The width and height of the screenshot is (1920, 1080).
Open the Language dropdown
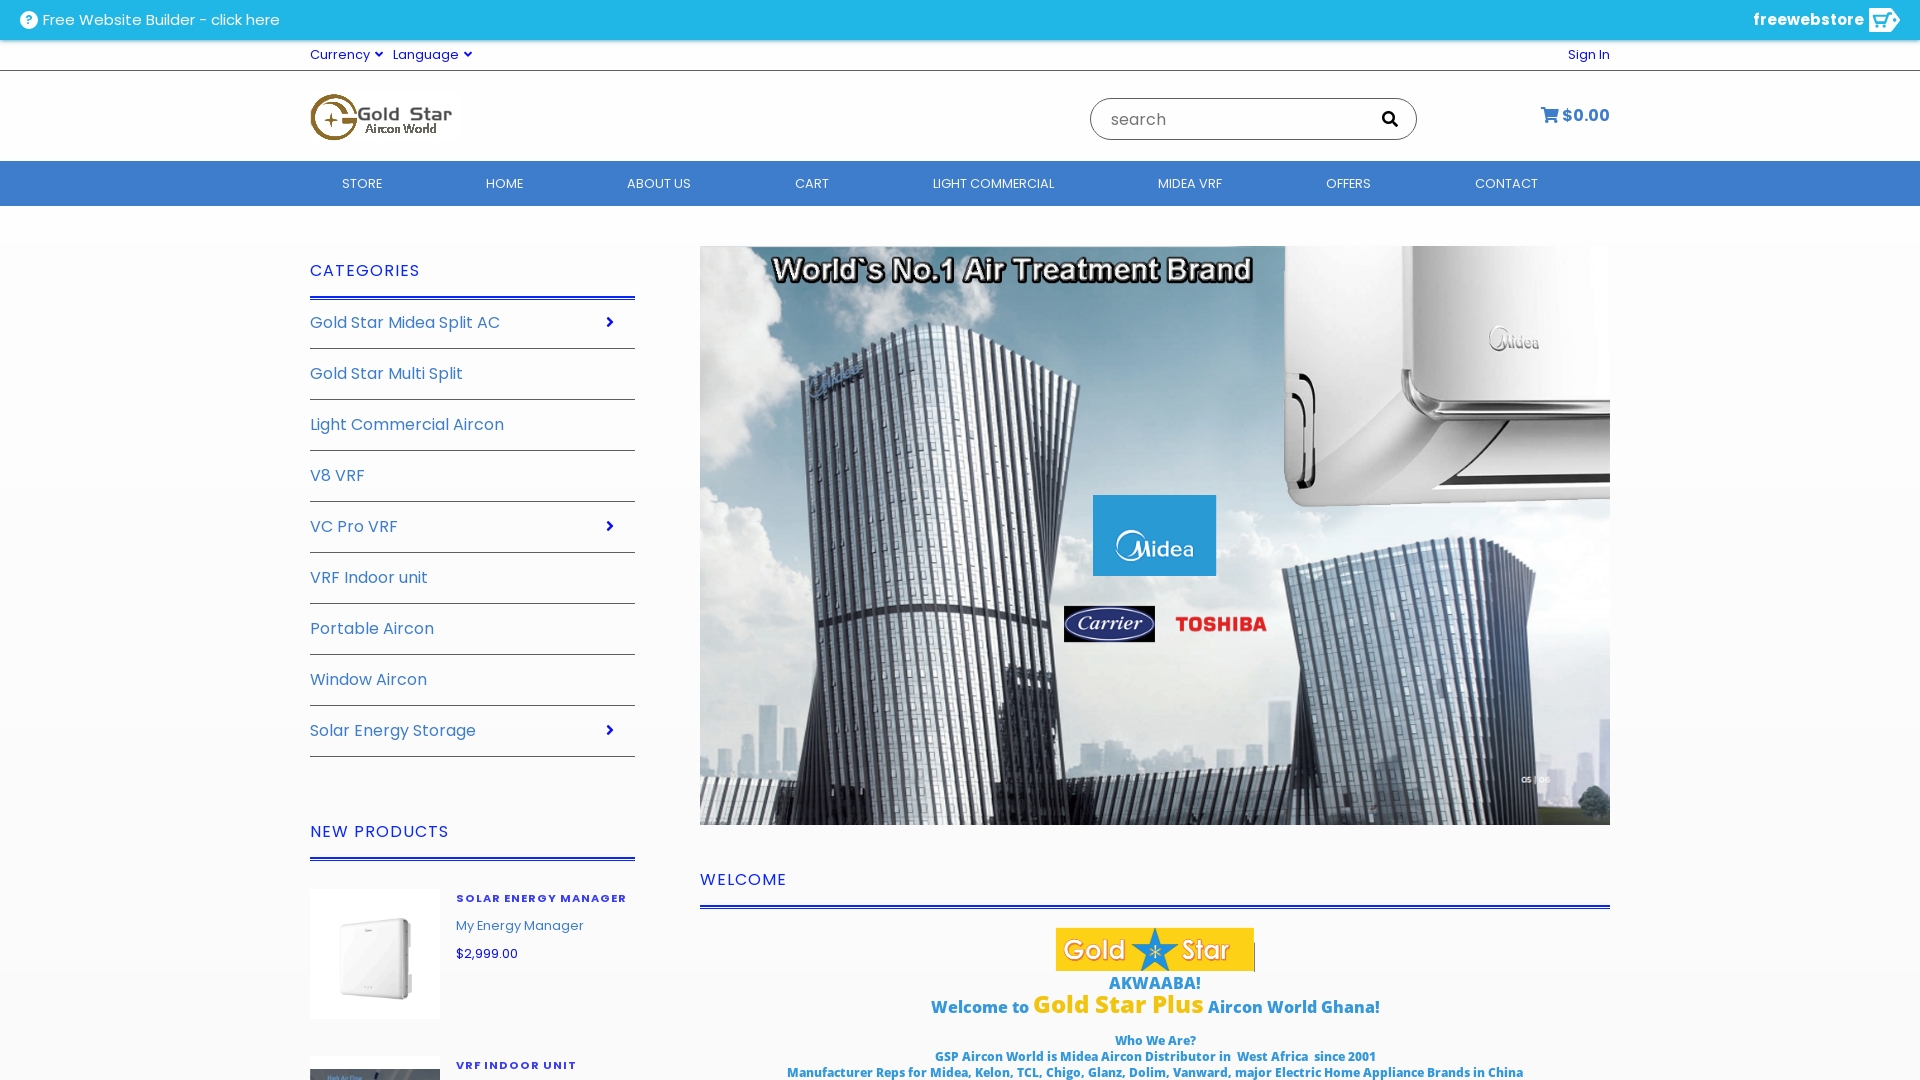[432, 55]
